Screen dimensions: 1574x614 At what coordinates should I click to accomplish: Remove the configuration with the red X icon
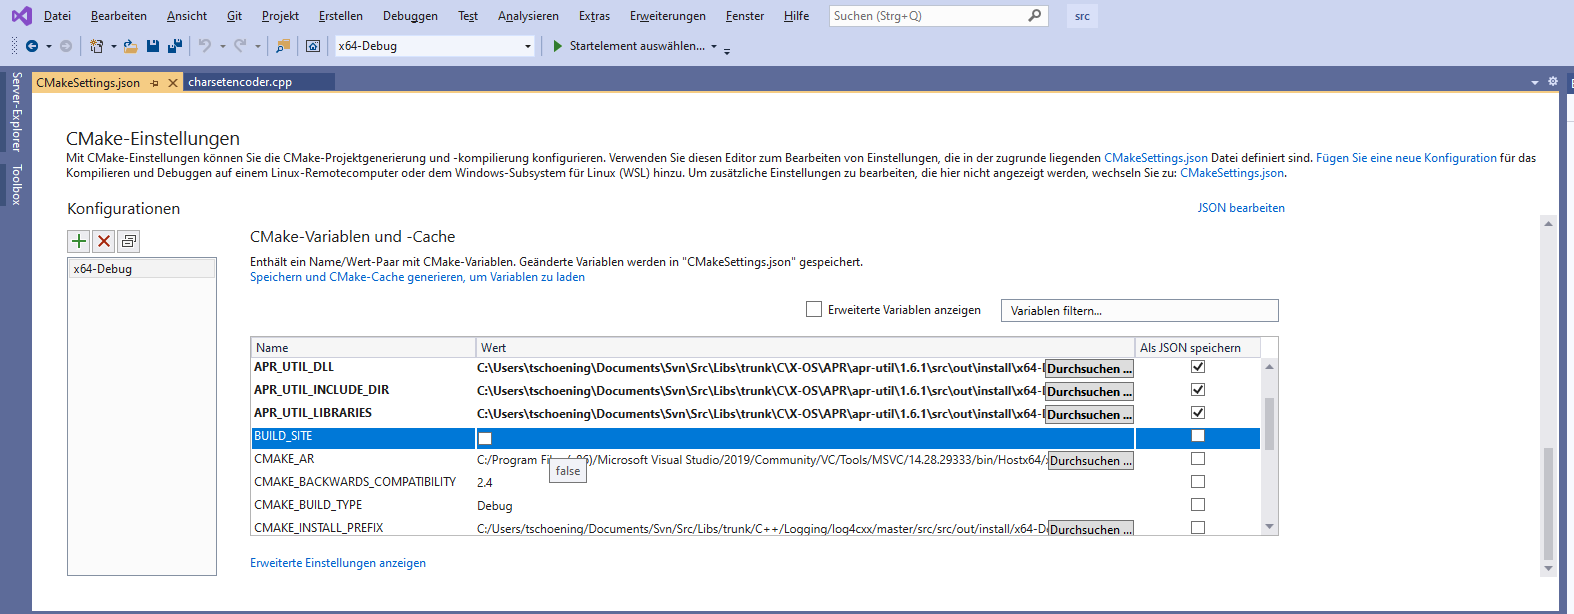pos(104,241)
